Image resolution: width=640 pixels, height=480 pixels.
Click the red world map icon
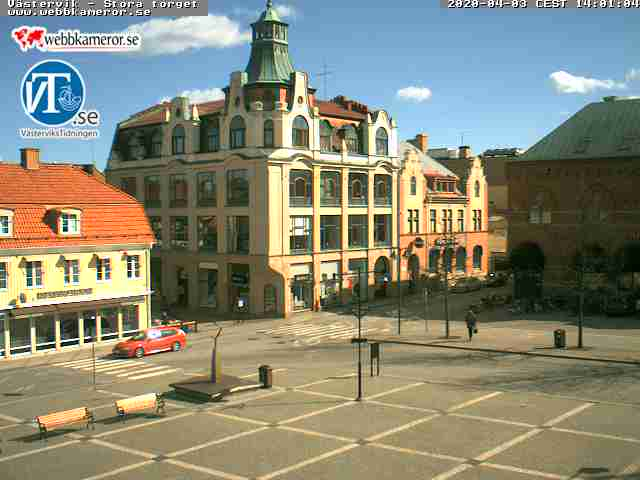click(29, 38)
